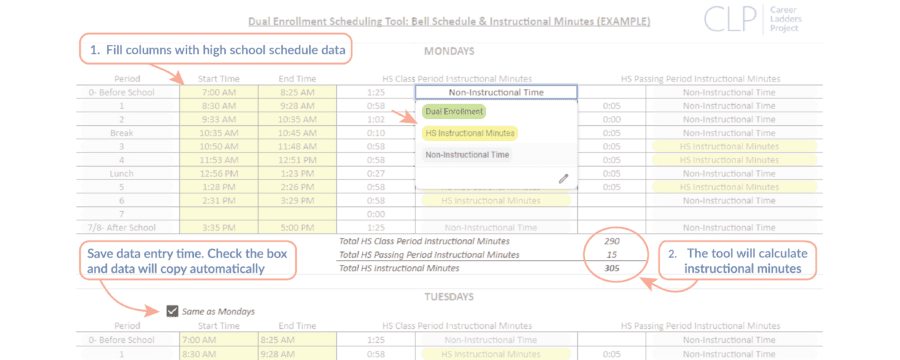Select Mondays 8:25 AM end time cell

coord(297,92)
